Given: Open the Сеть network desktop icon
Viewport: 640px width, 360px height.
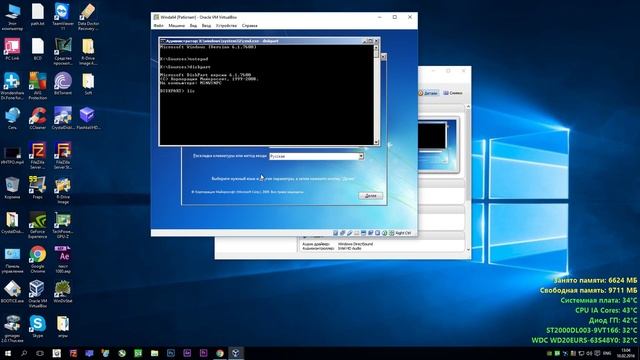Looking at the screenshot, I should click(12, 118).
